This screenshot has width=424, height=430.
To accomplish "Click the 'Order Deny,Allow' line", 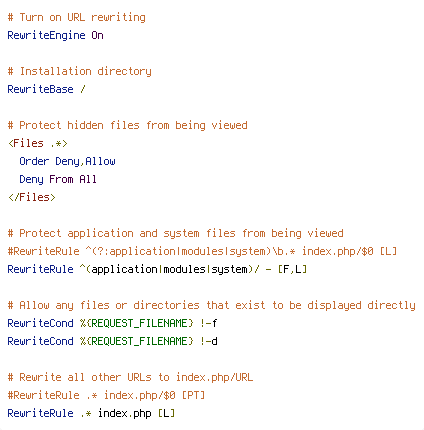I will [x=67, y=161].
